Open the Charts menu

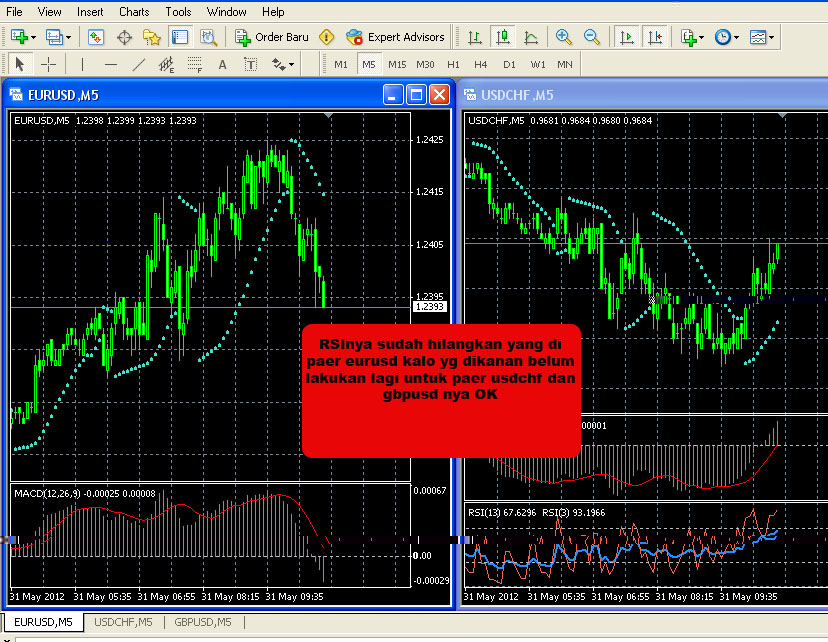point(134,12)
